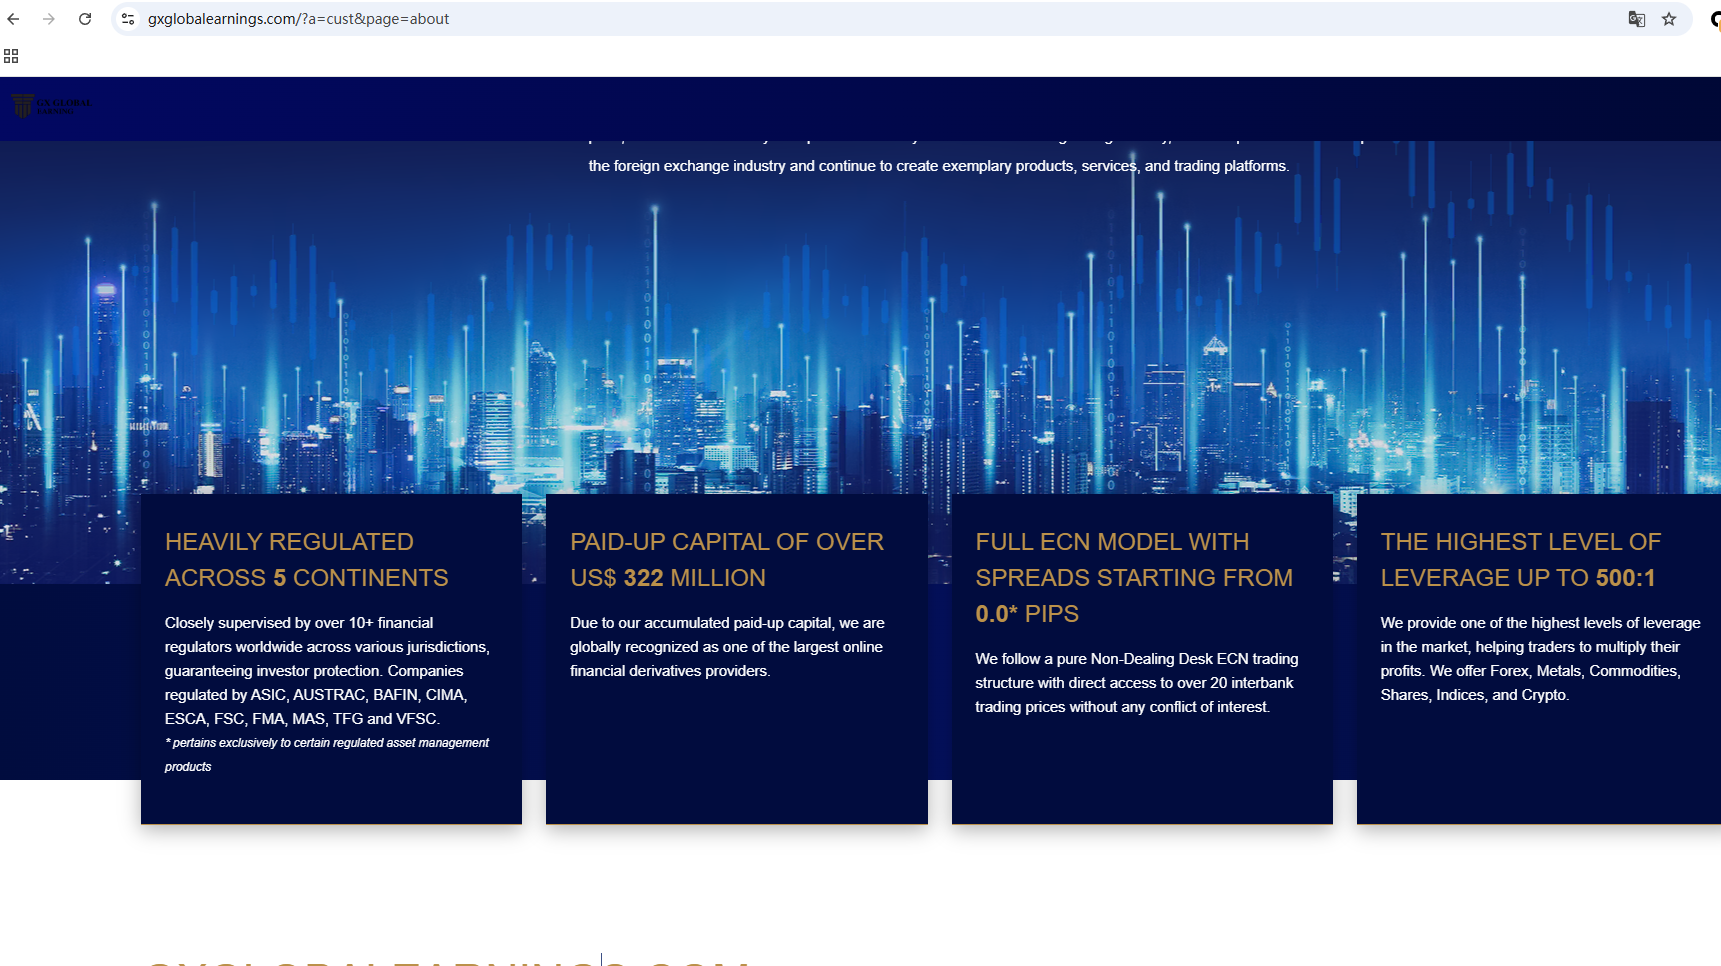1721x966 pixels.
Task: Click the 'We provide one of the highest levels' paragraph
Action: [x=1540, y=659]
